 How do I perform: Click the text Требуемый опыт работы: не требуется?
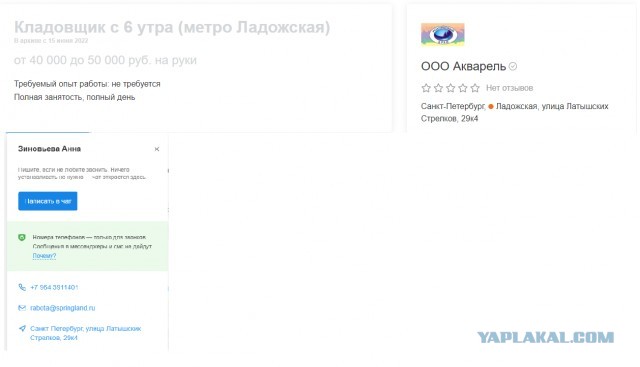point(87,84)
